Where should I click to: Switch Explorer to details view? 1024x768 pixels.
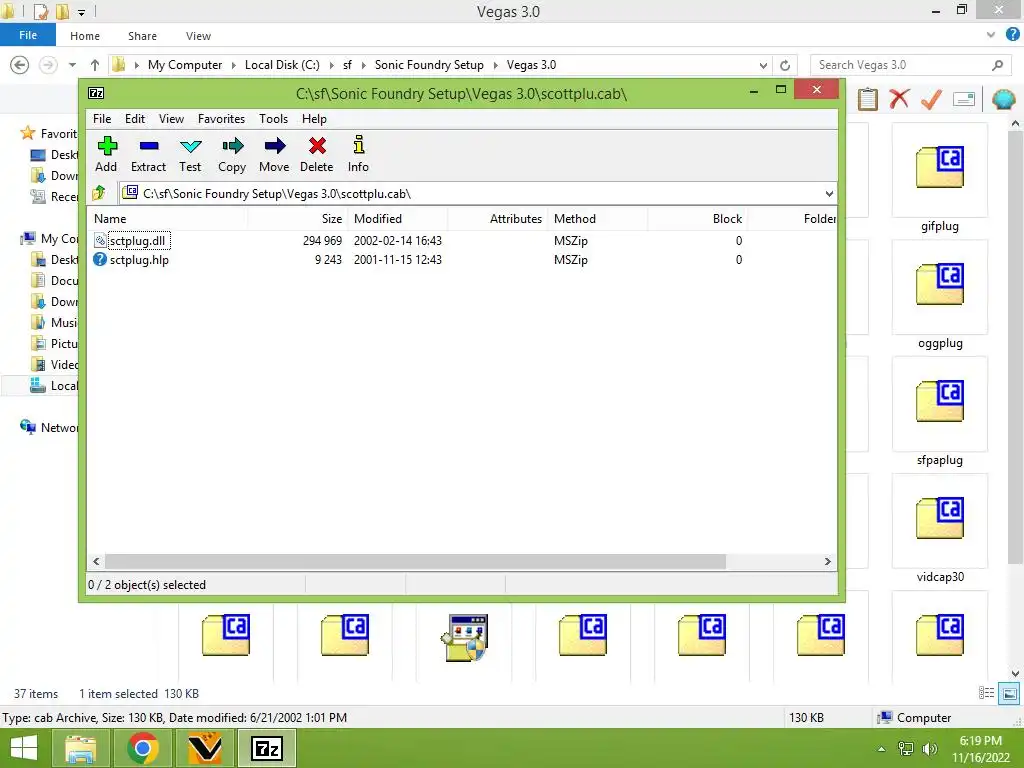tap(986, 694)
